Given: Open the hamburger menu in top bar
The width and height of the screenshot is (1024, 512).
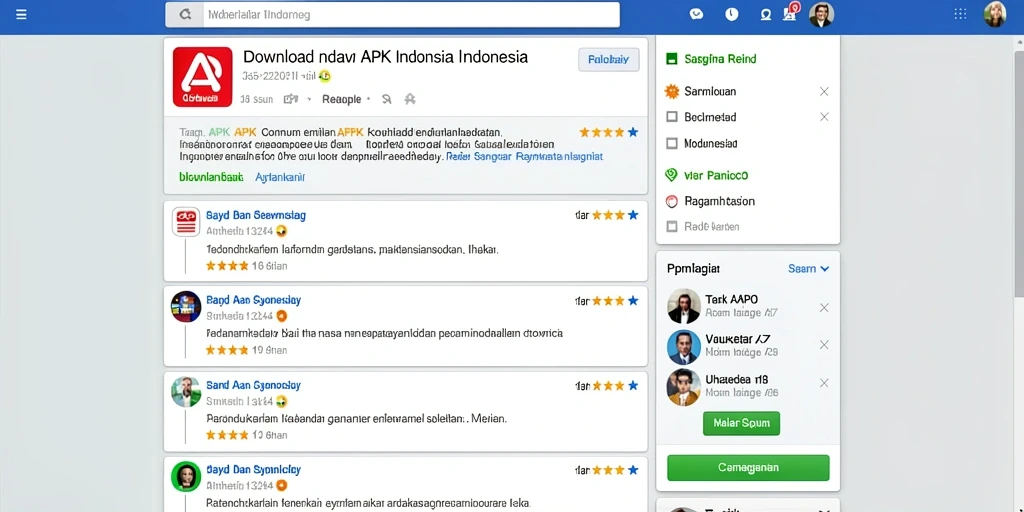Looking at the screenshot, I should pyautogui.click(x=21, y=14).
